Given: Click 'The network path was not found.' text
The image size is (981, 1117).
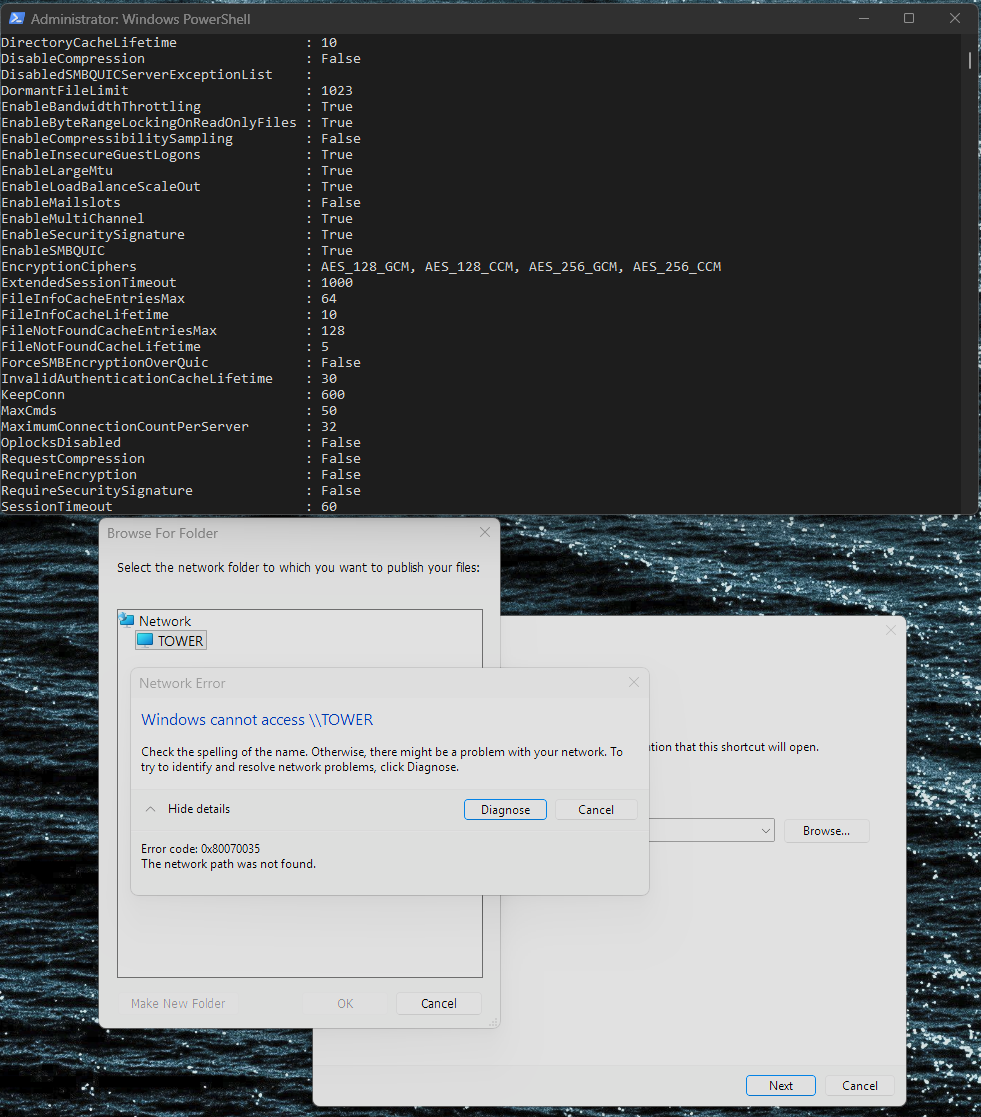Looking at the screenshot, I should pos(228,864).
